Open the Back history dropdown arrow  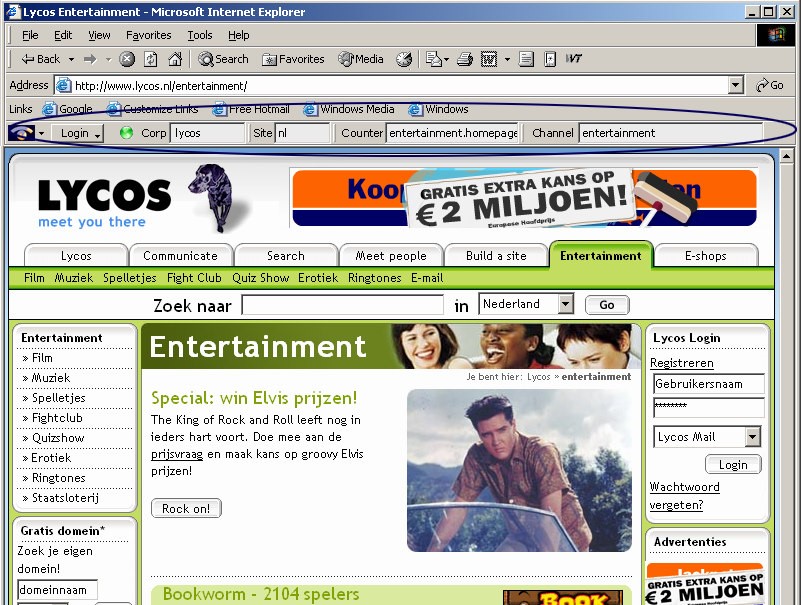coord(72,59)
